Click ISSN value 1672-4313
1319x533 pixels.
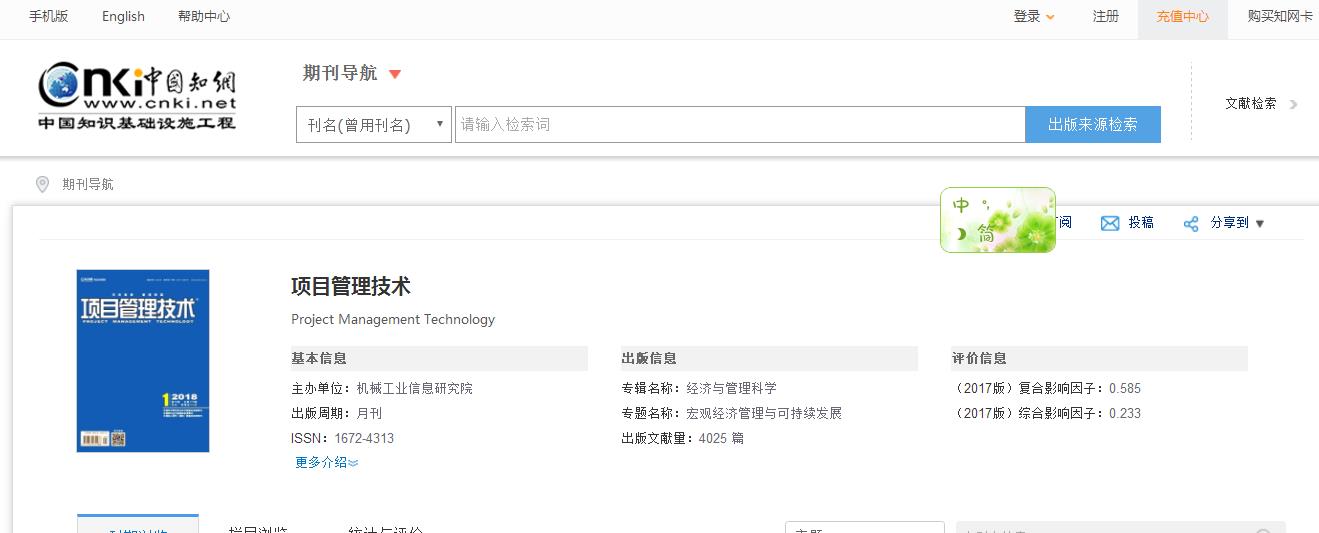pyautogui.click(x=364, y=438)
